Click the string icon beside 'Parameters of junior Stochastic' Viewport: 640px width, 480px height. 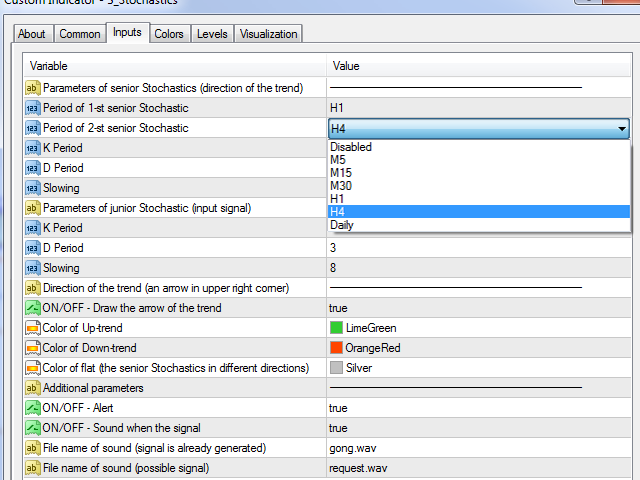33,208
